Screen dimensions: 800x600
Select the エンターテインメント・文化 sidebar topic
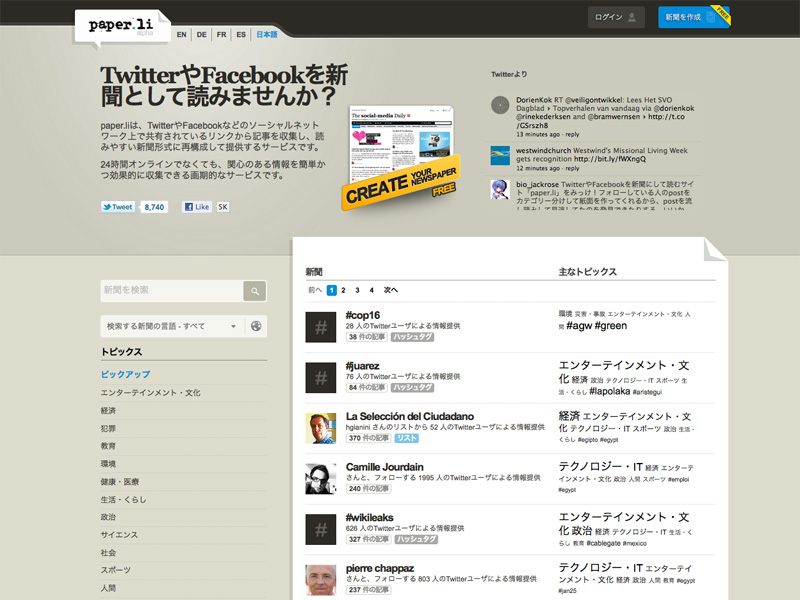coord(151,392)
